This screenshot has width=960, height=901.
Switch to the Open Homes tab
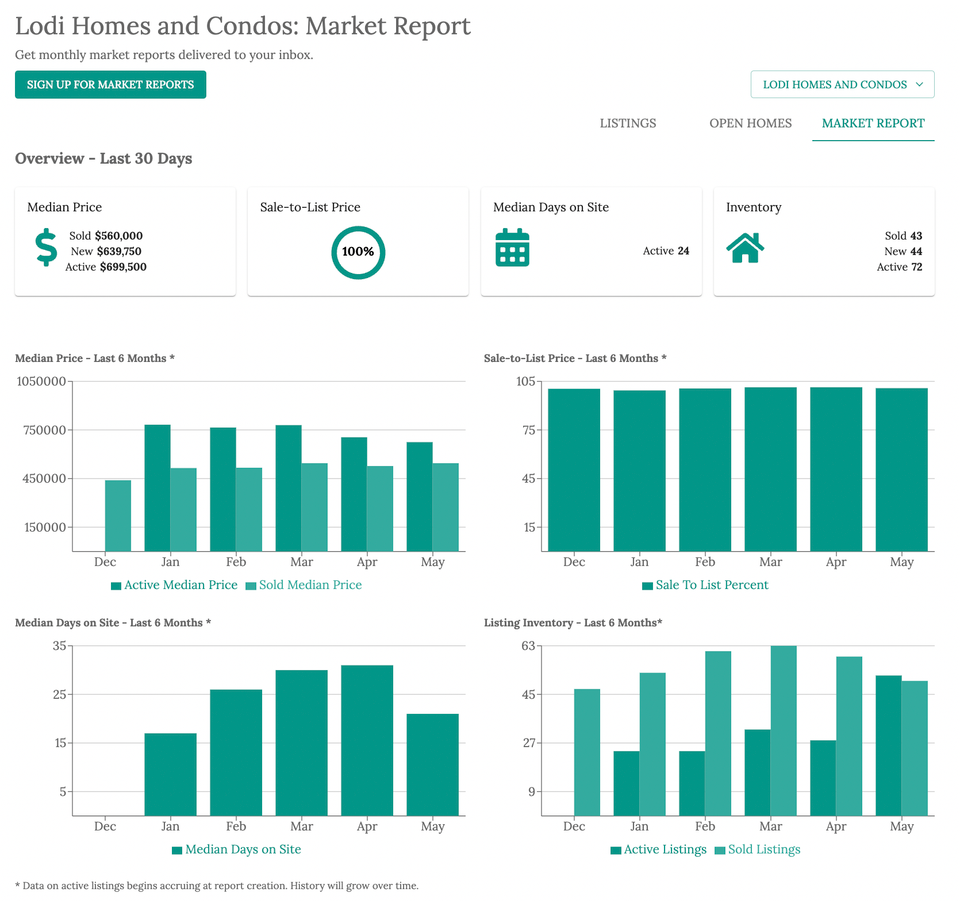(750, 123)
